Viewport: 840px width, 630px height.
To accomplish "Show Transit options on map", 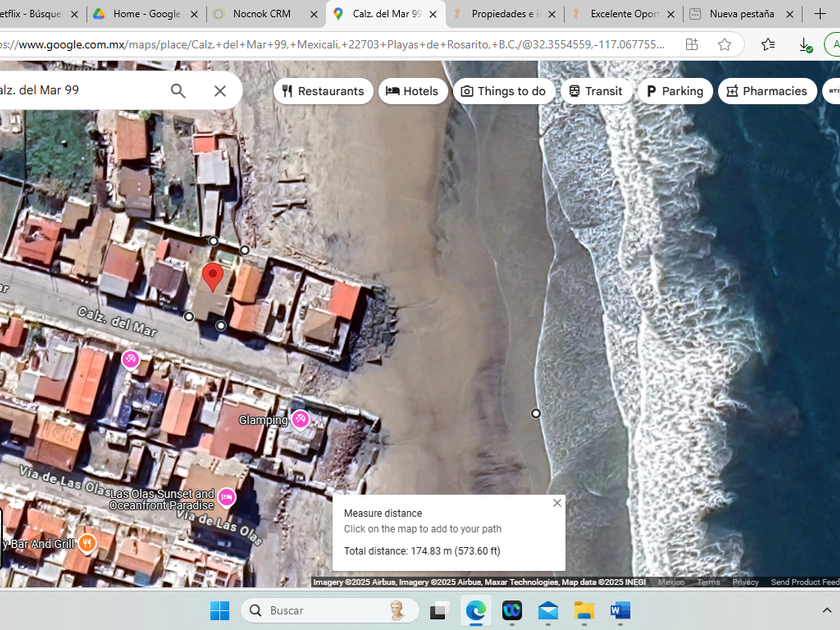I will [596, 91].
